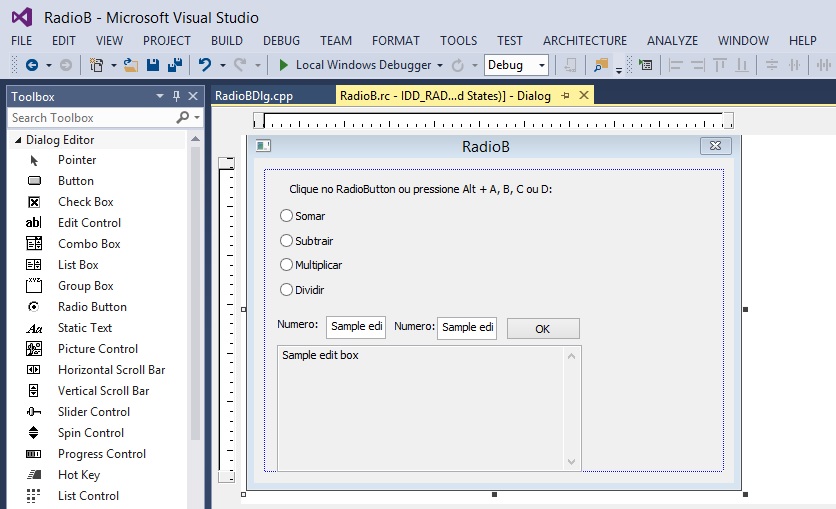Select the Pointer tool in Toolbox
The width and height of the screenshot is (836, 509).
(x=76, y=160)
